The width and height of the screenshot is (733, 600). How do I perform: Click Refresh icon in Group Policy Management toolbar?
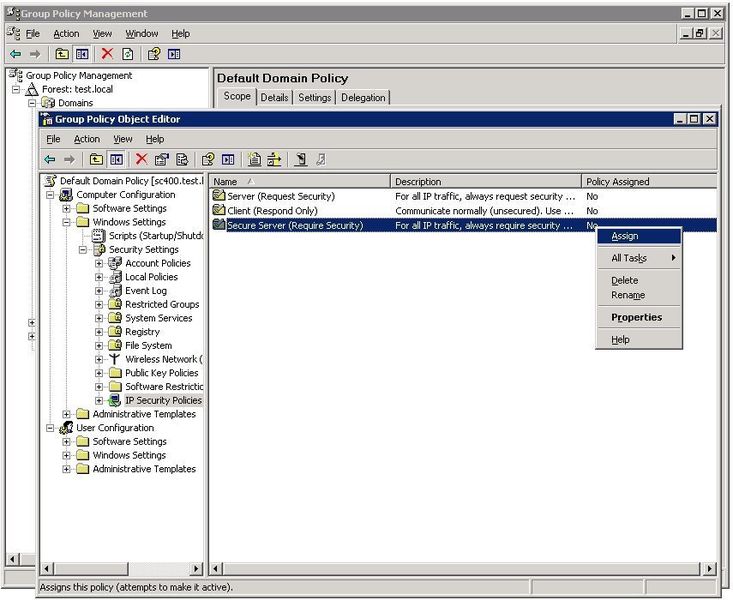[127, 54]
